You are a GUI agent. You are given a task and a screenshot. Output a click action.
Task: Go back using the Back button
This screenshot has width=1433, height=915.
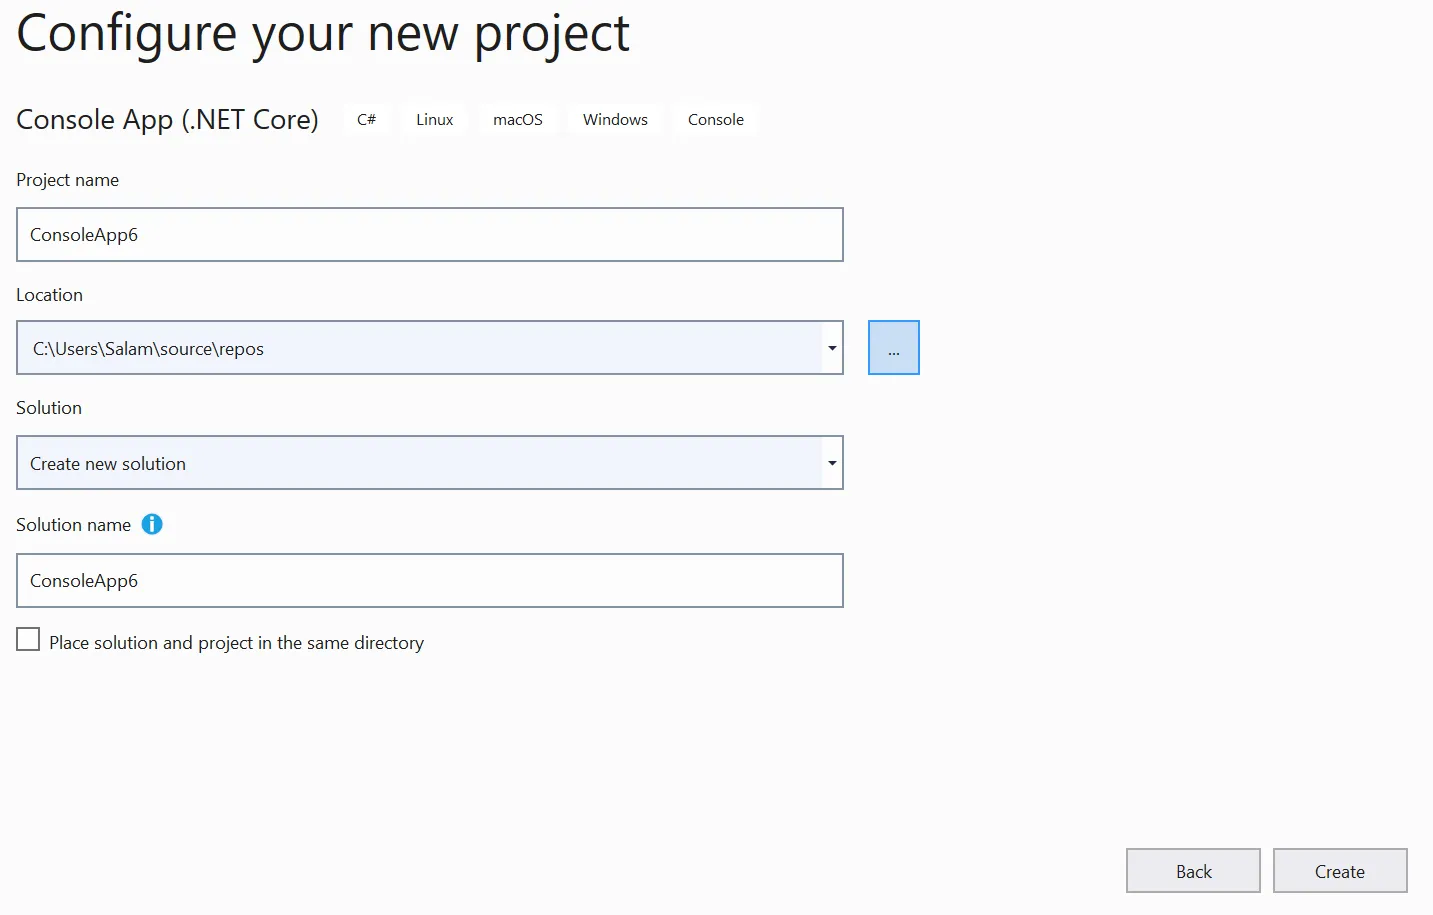[1192, 870]
